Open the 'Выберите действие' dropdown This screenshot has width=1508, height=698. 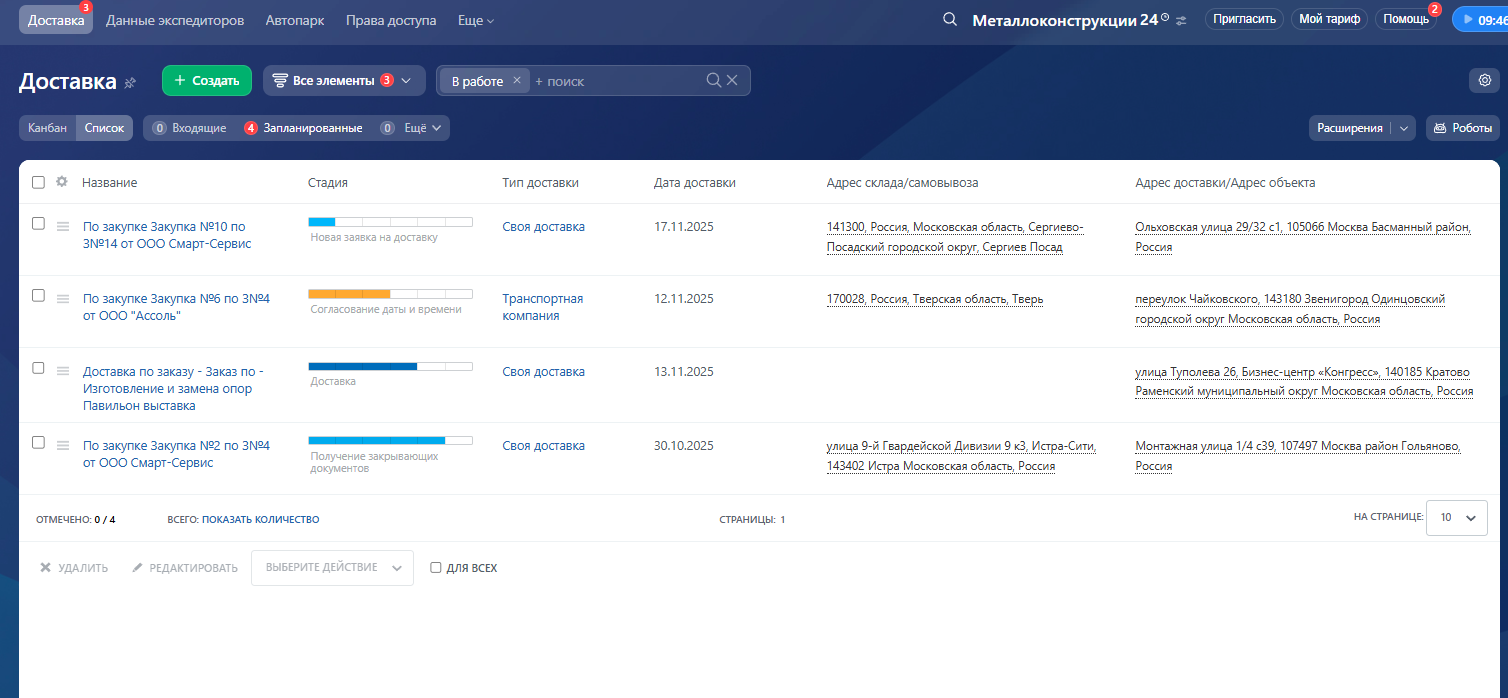point(332,568)
